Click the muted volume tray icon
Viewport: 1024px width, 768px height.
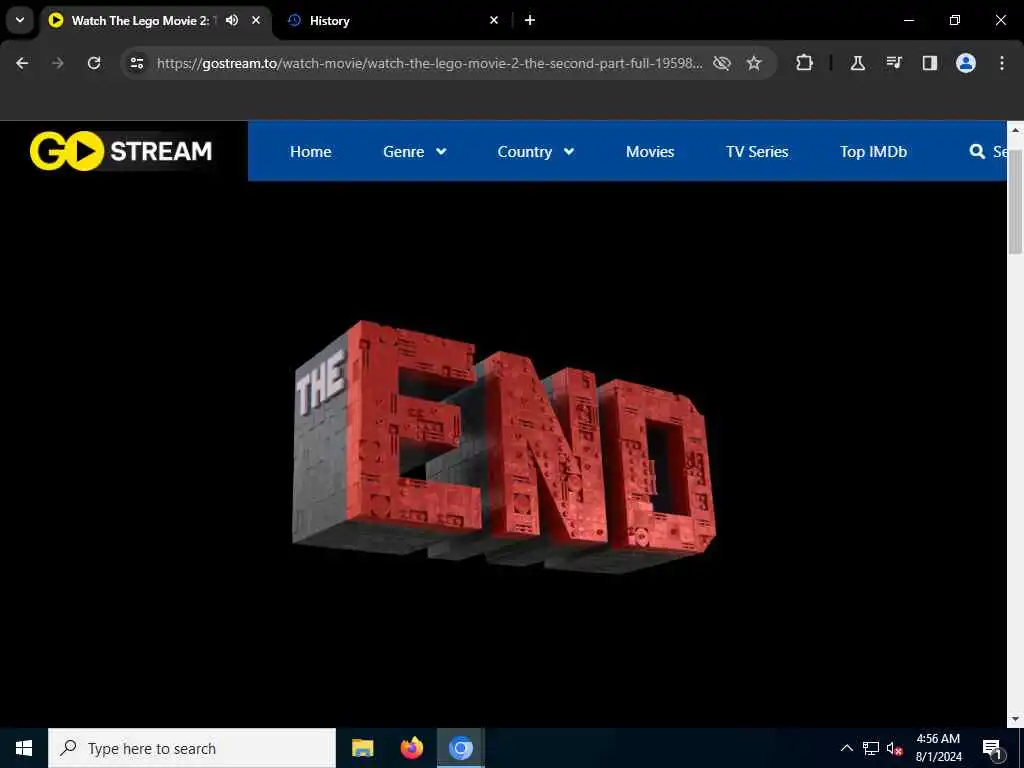[894, 748]
